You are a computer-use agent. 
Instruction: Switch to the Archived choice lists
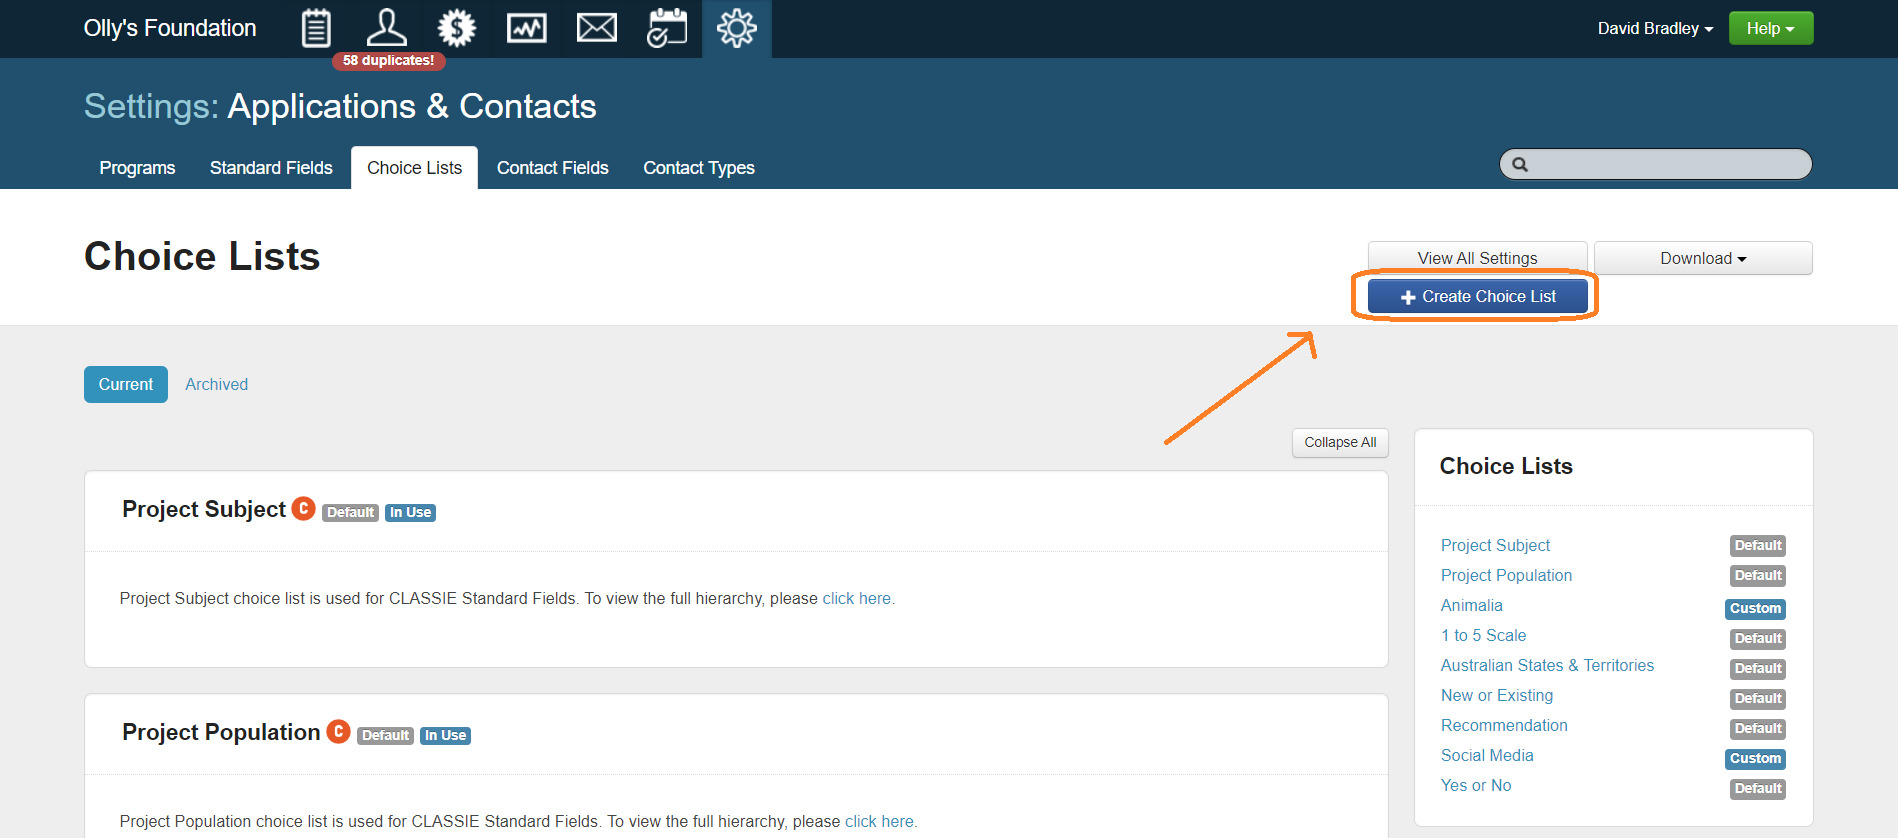click(x=216, y=385)
